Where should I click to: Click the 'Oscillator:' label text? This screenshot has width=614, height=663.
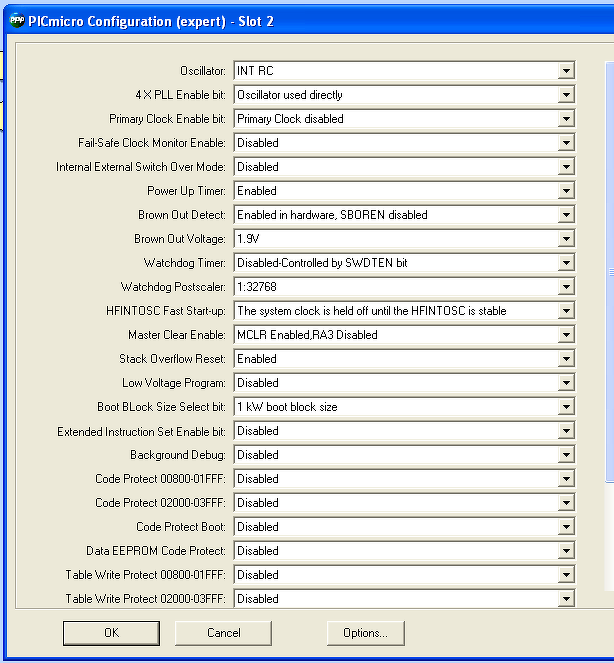pos(203,71)
